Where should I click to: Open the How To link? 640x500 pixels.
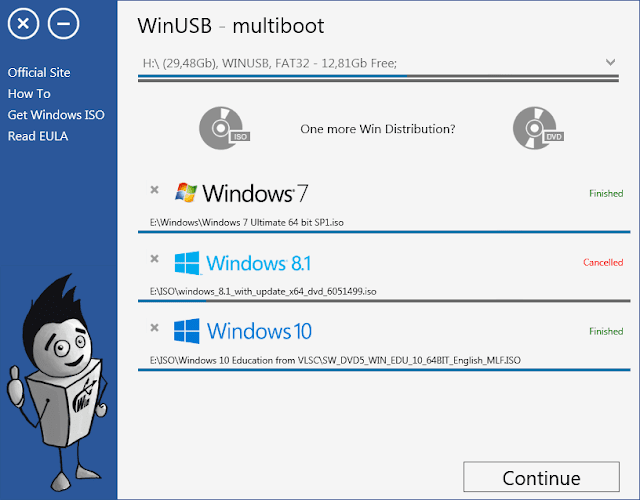click(29, 94)
